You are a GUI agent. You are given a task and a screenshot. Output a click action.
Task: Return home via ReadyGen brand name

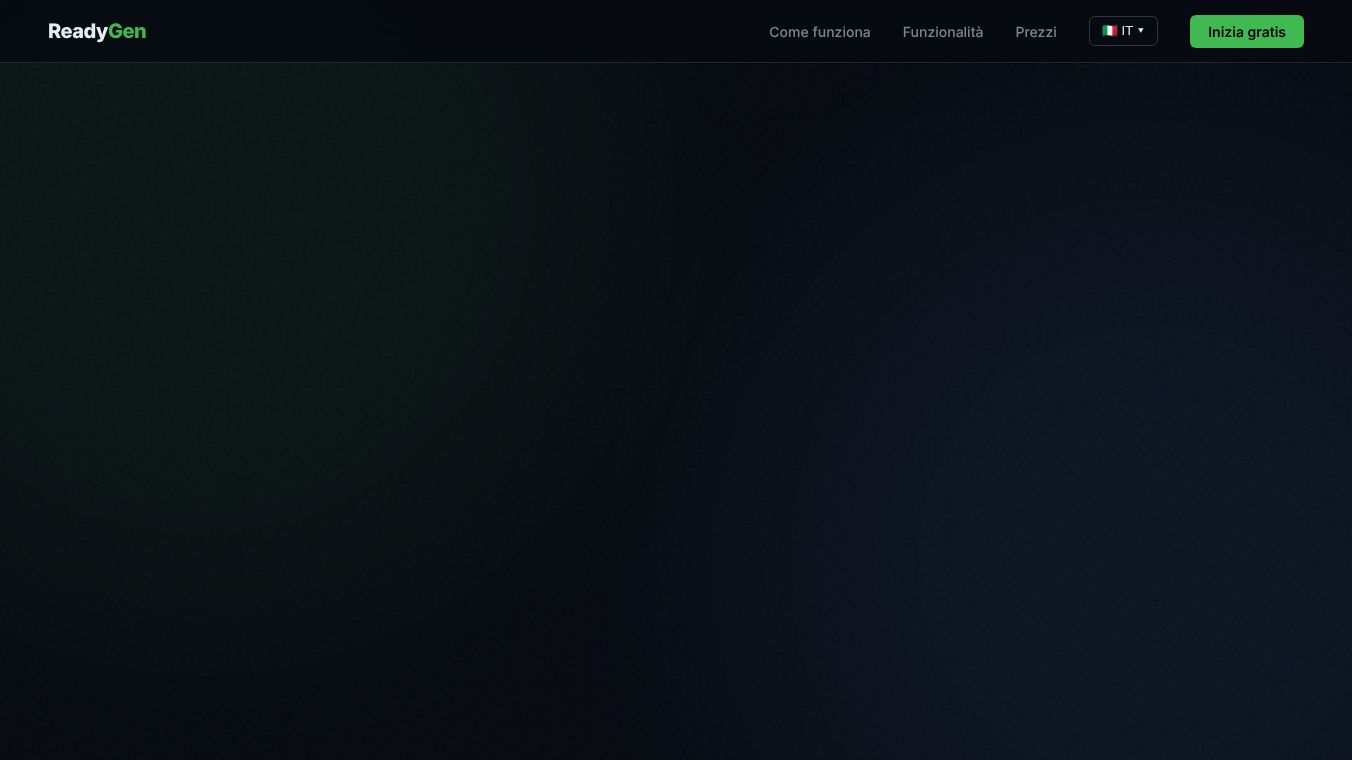tap(97, 32)
